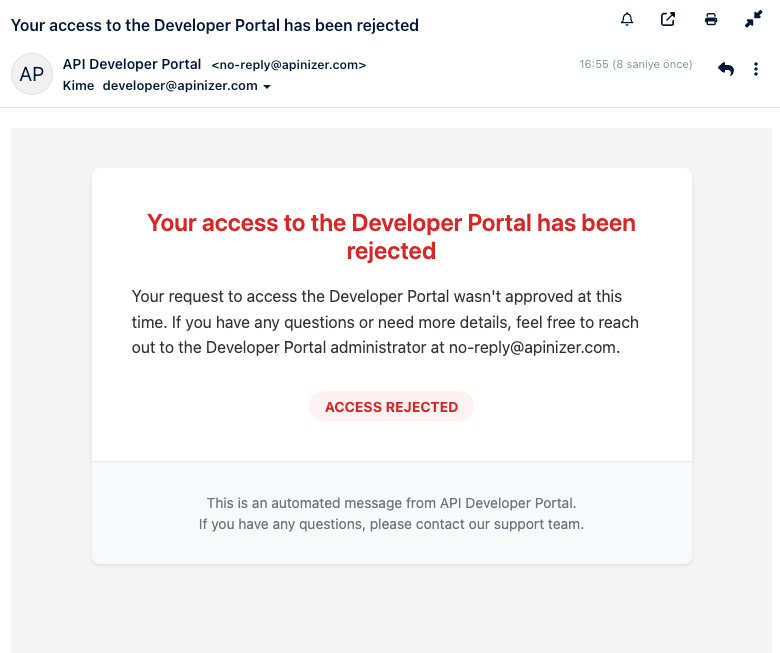This screenshot has width=780, height=653.
Task: Click the AP sender avatar
Action: (31, 75)
